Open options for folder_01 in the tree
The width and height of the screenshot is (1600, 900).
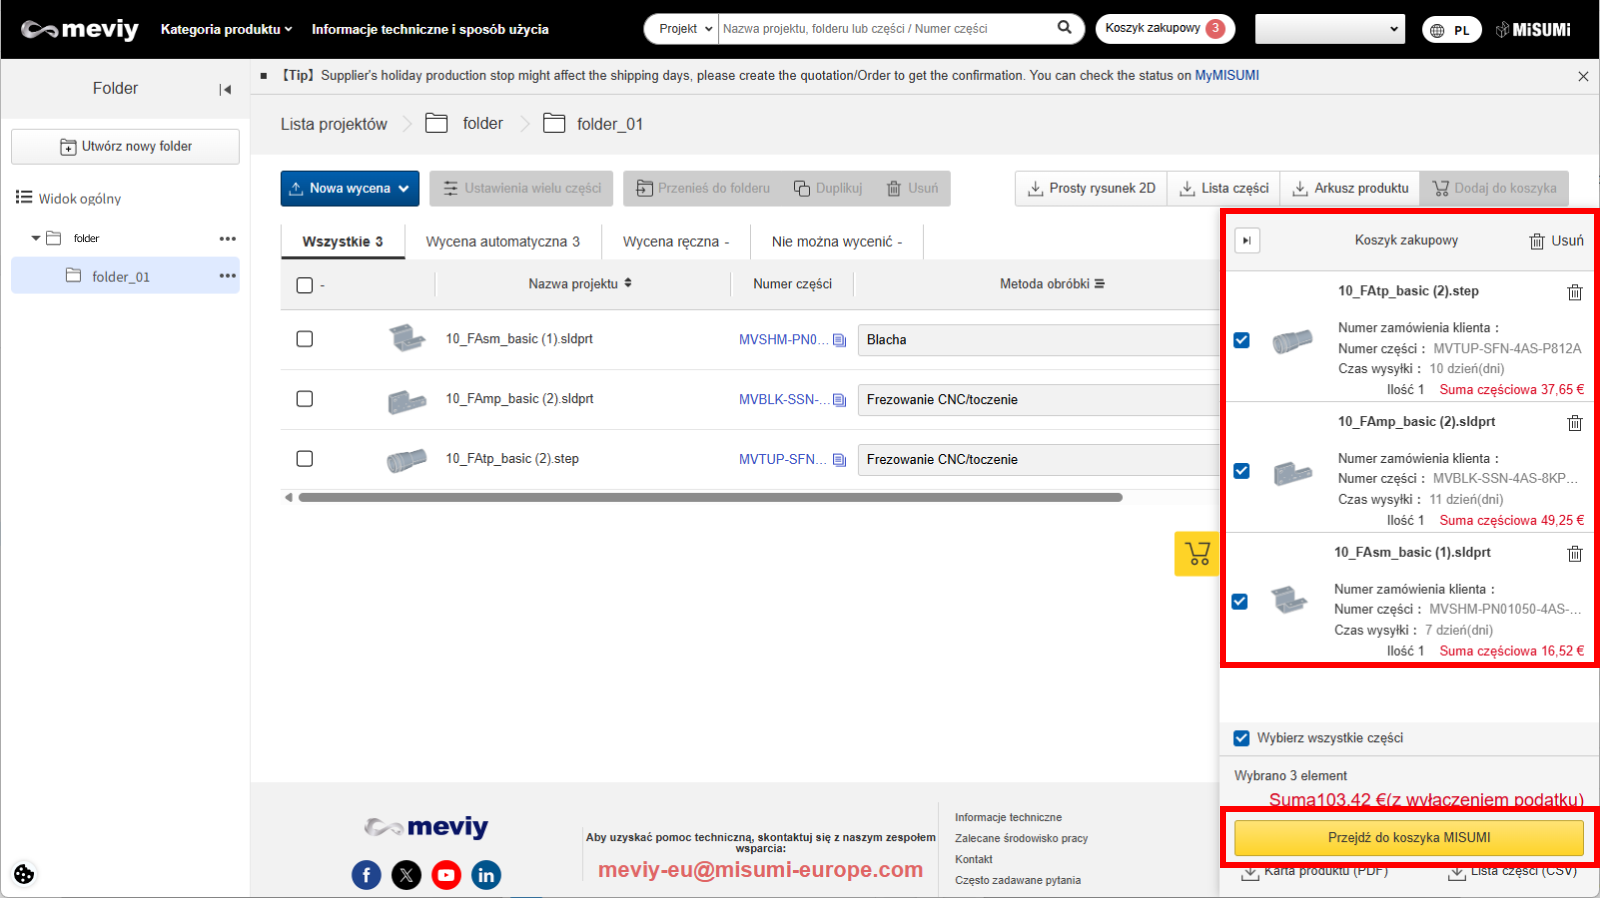click(x=228, y=276)
